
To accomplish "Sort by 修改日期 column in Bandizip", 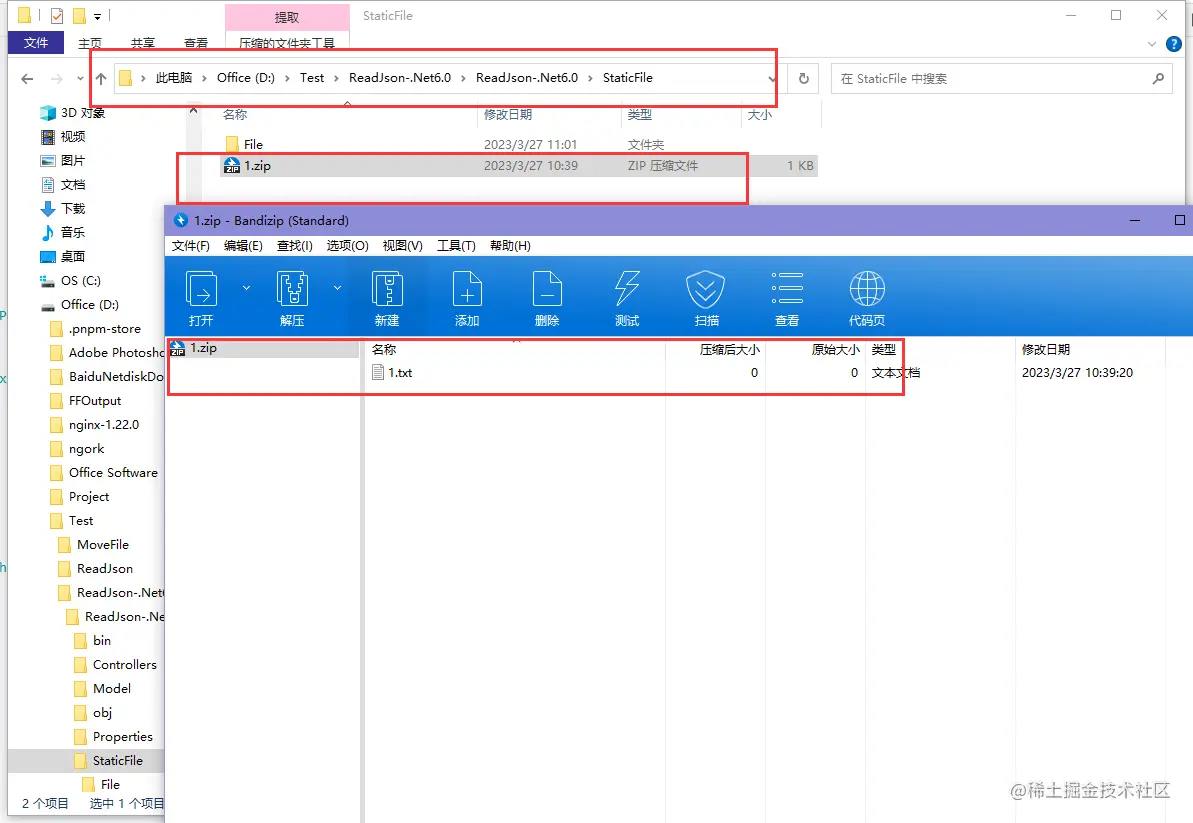I will coord(1045,350).
